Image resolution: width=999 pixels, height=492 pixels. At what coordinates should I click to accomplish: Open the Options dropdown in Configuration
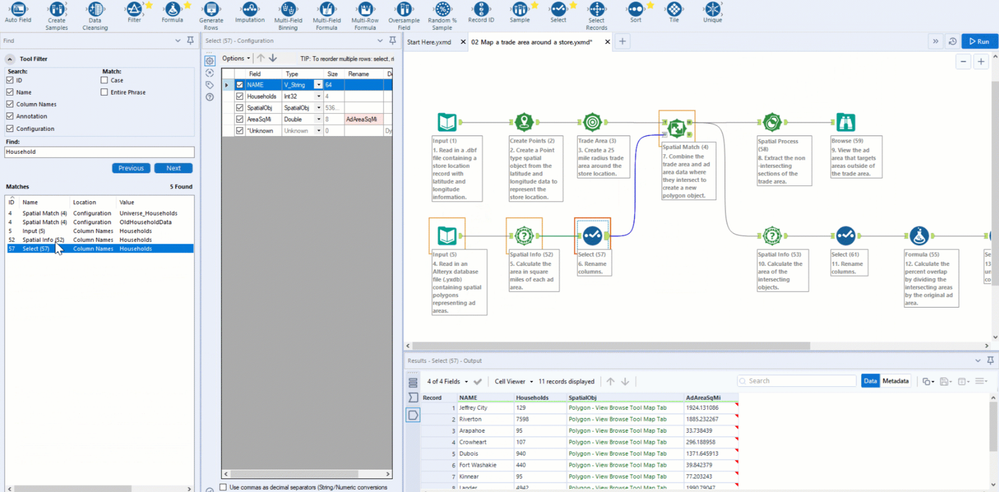pyautogui.click(x=236, y=59)
